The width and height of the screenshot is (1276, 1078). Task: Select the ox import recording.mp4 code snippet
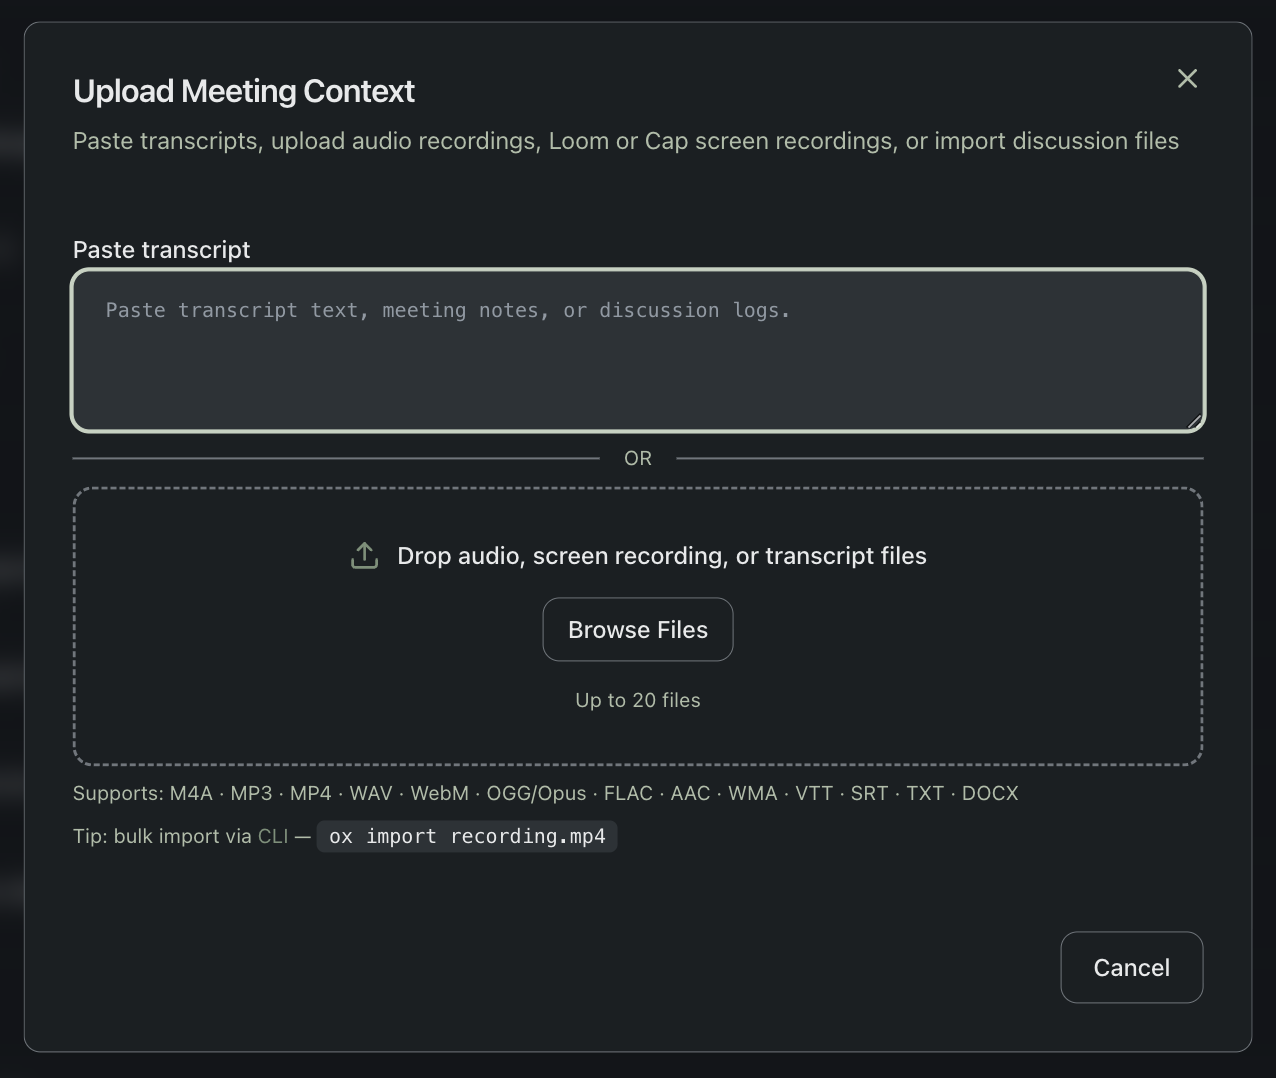(x=466, y=836)
